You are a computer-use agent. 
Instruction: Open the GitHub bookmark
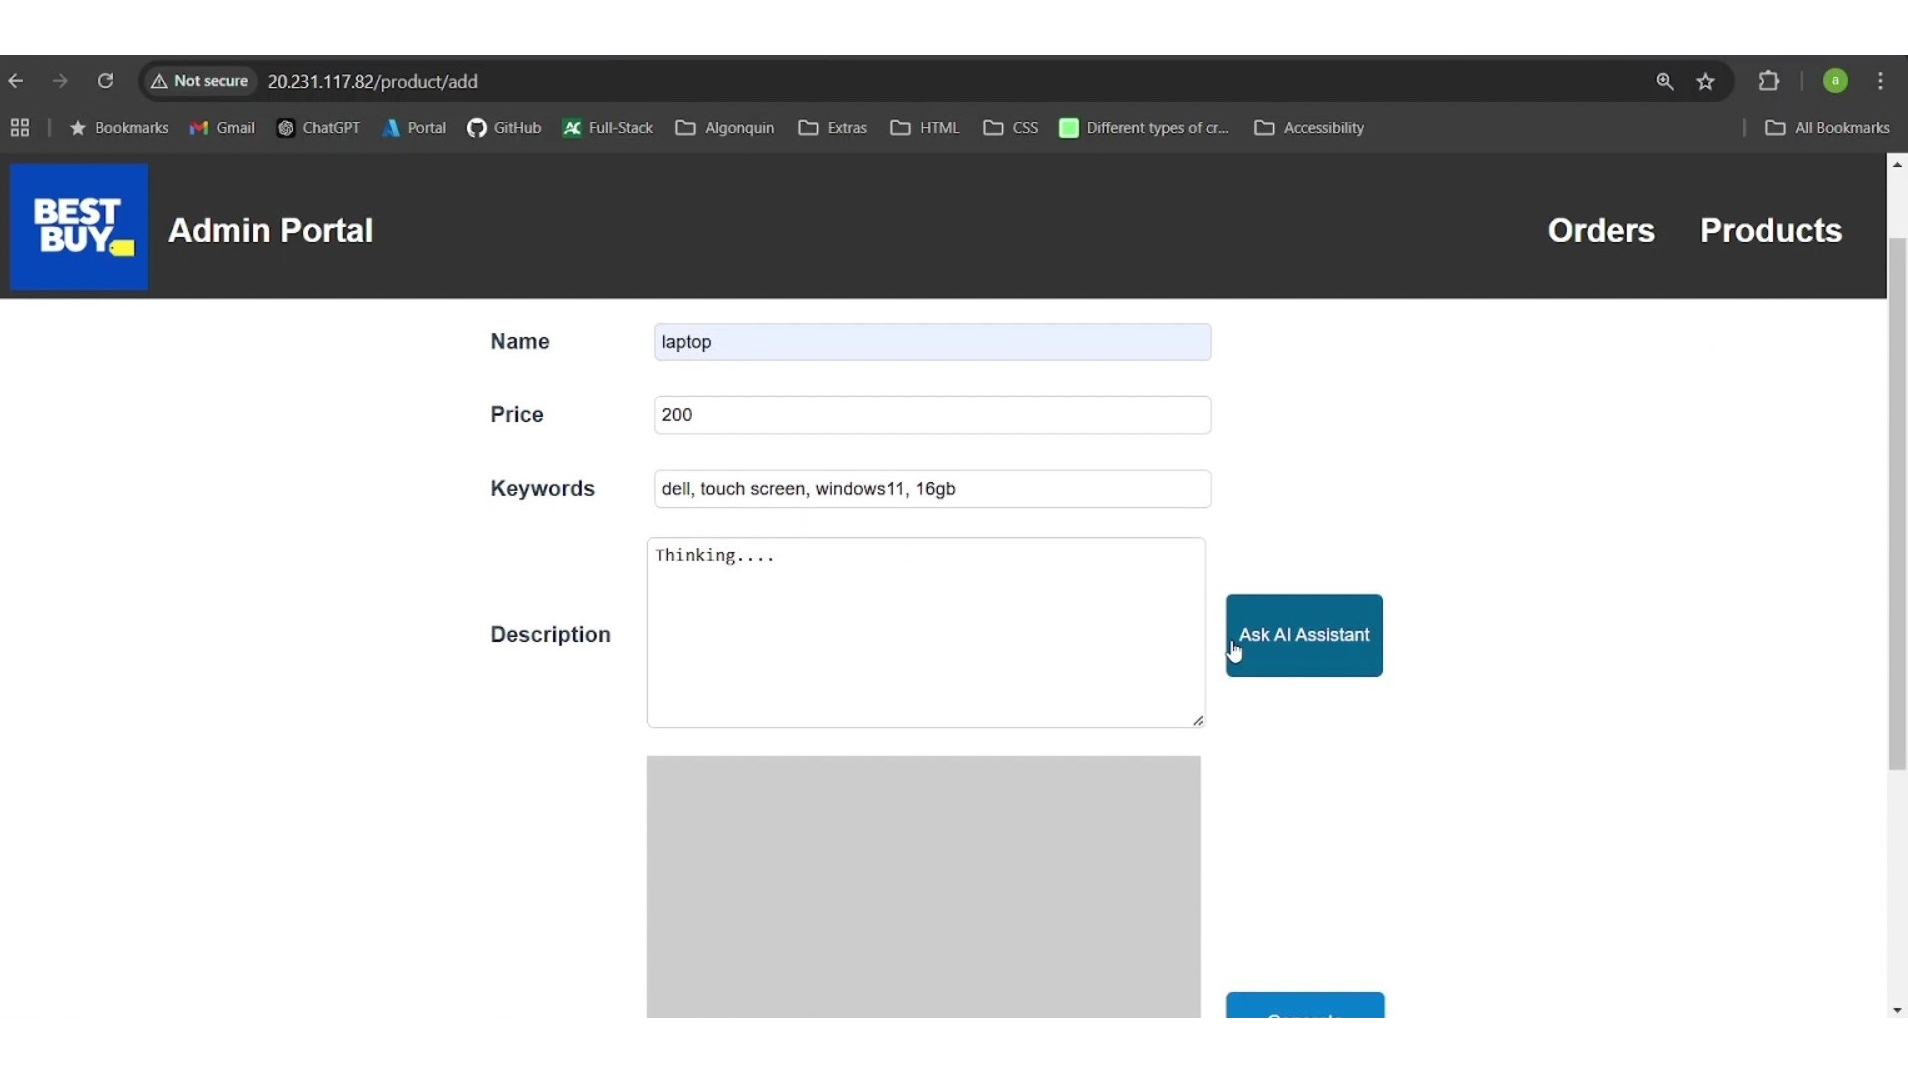point(504,128)
